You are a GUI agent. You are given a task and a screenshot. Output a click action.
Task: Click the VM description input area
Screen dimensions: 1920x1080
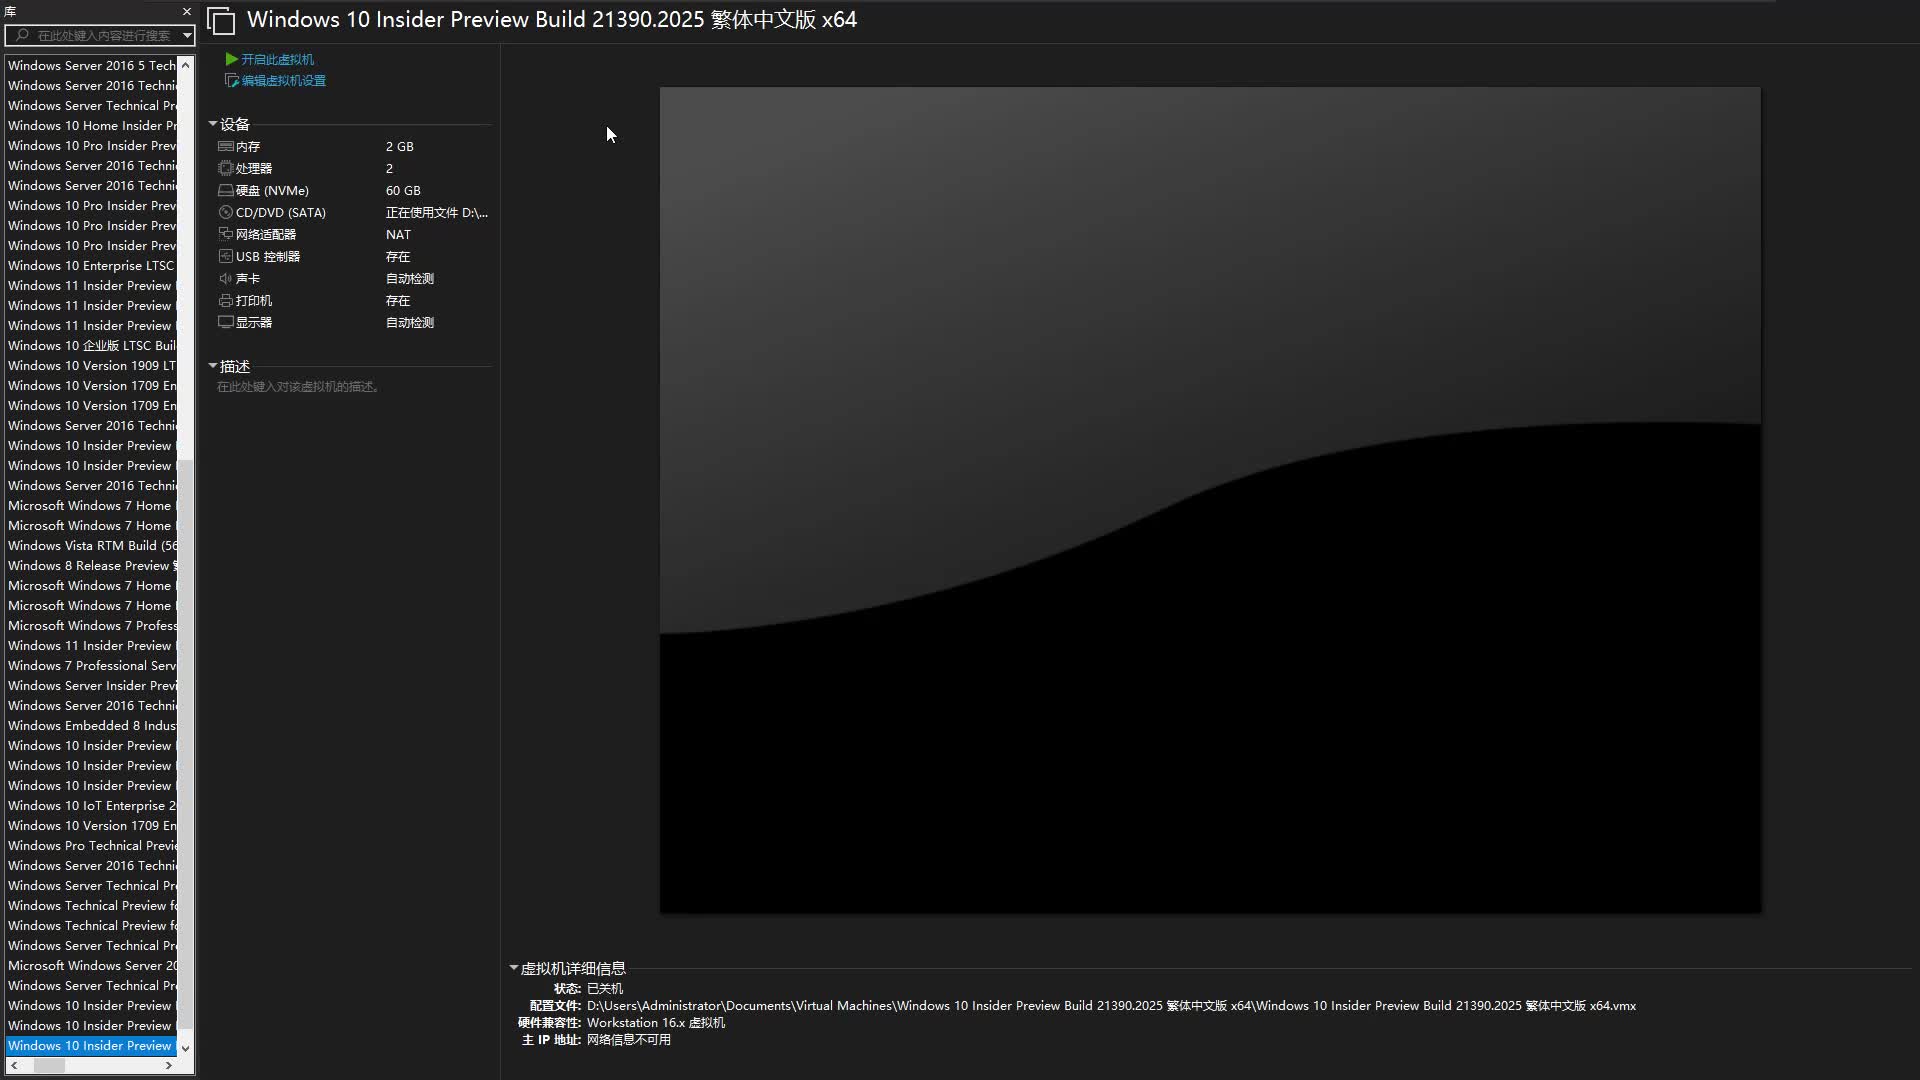pyautogui.click(x=298, y=387)
